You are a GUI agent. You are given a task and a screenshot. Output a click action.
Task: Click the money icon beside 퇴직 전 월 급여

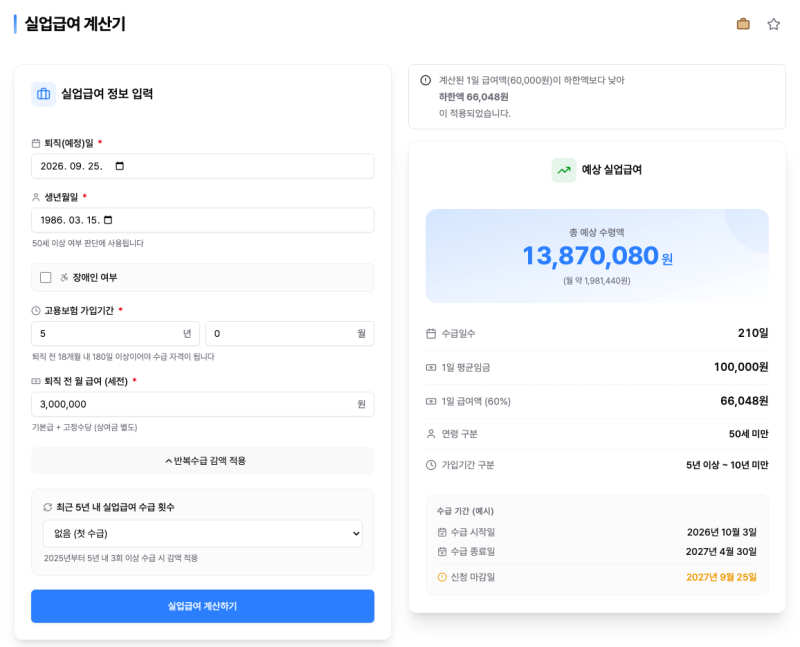pos(36,381)
